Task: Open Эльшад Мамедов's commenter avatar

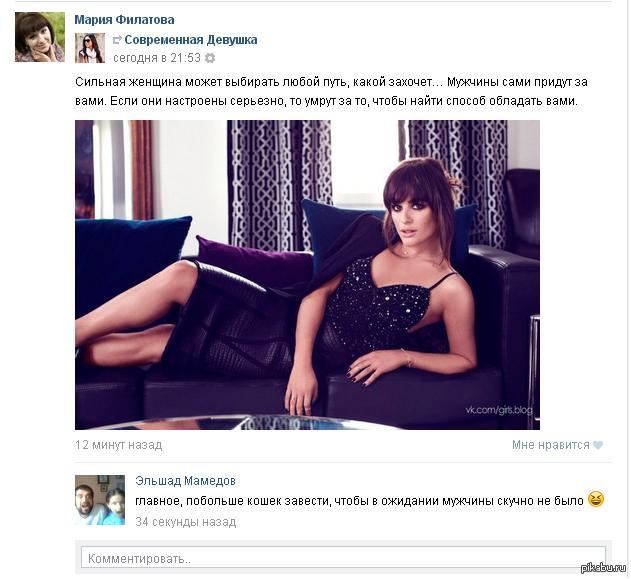Action: tap(100, 500)
